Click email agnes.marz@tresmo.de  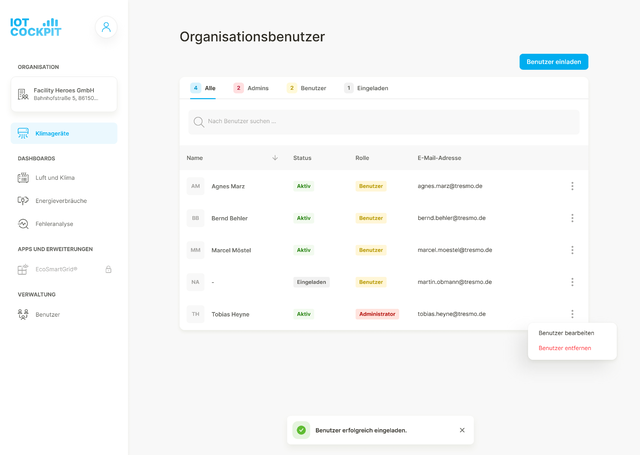pos(450,186)
